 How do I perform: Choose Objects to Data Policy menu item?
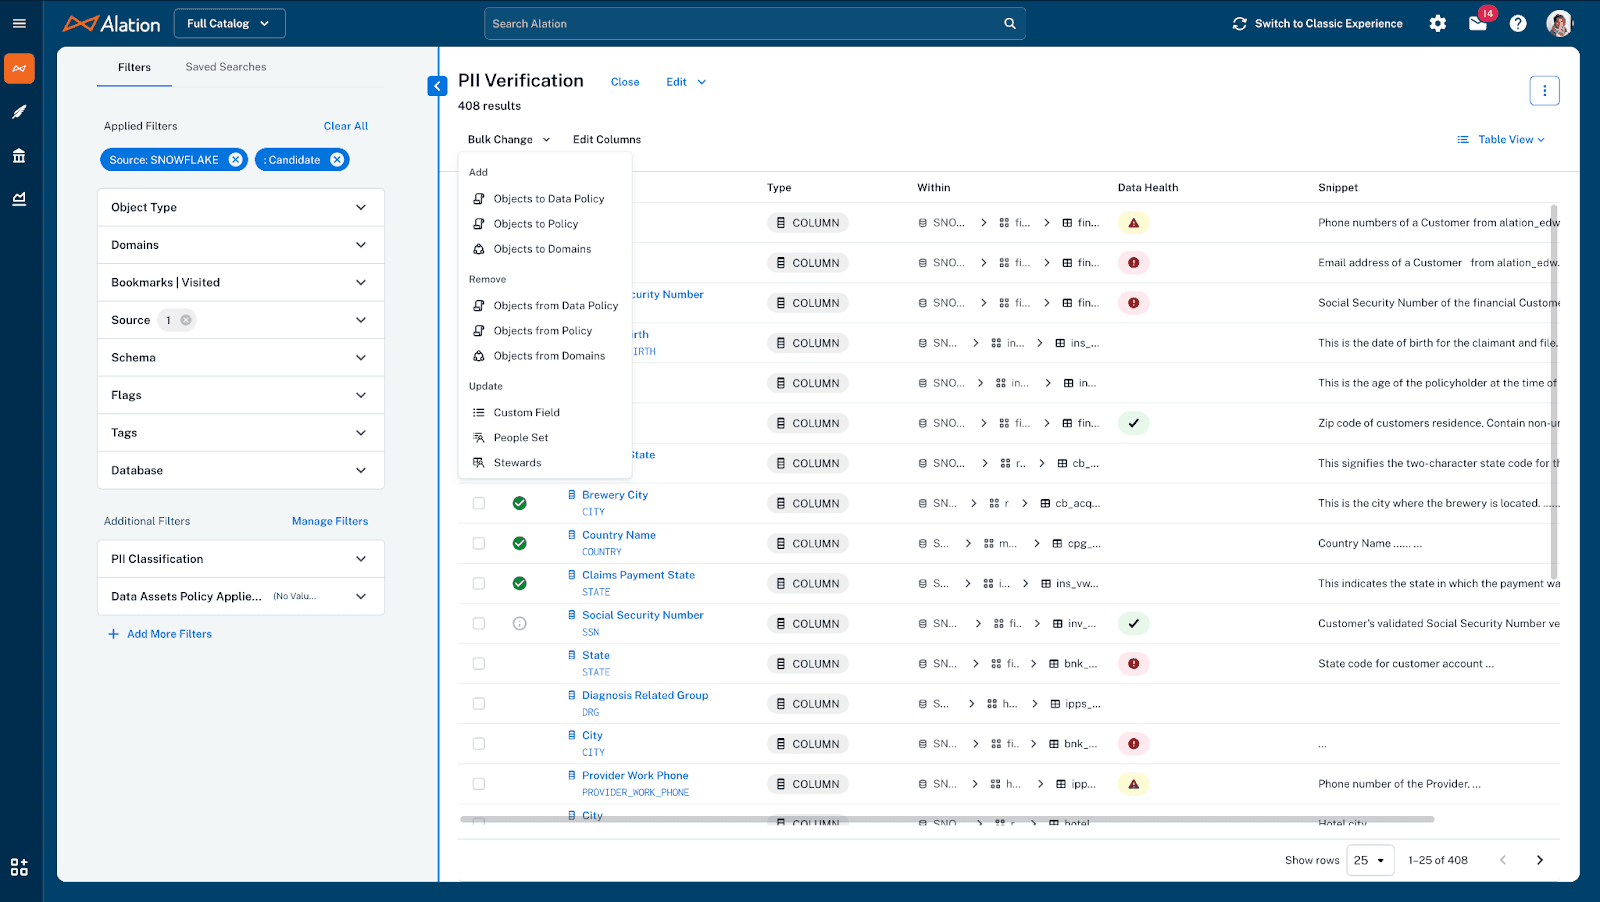[548, 199]
